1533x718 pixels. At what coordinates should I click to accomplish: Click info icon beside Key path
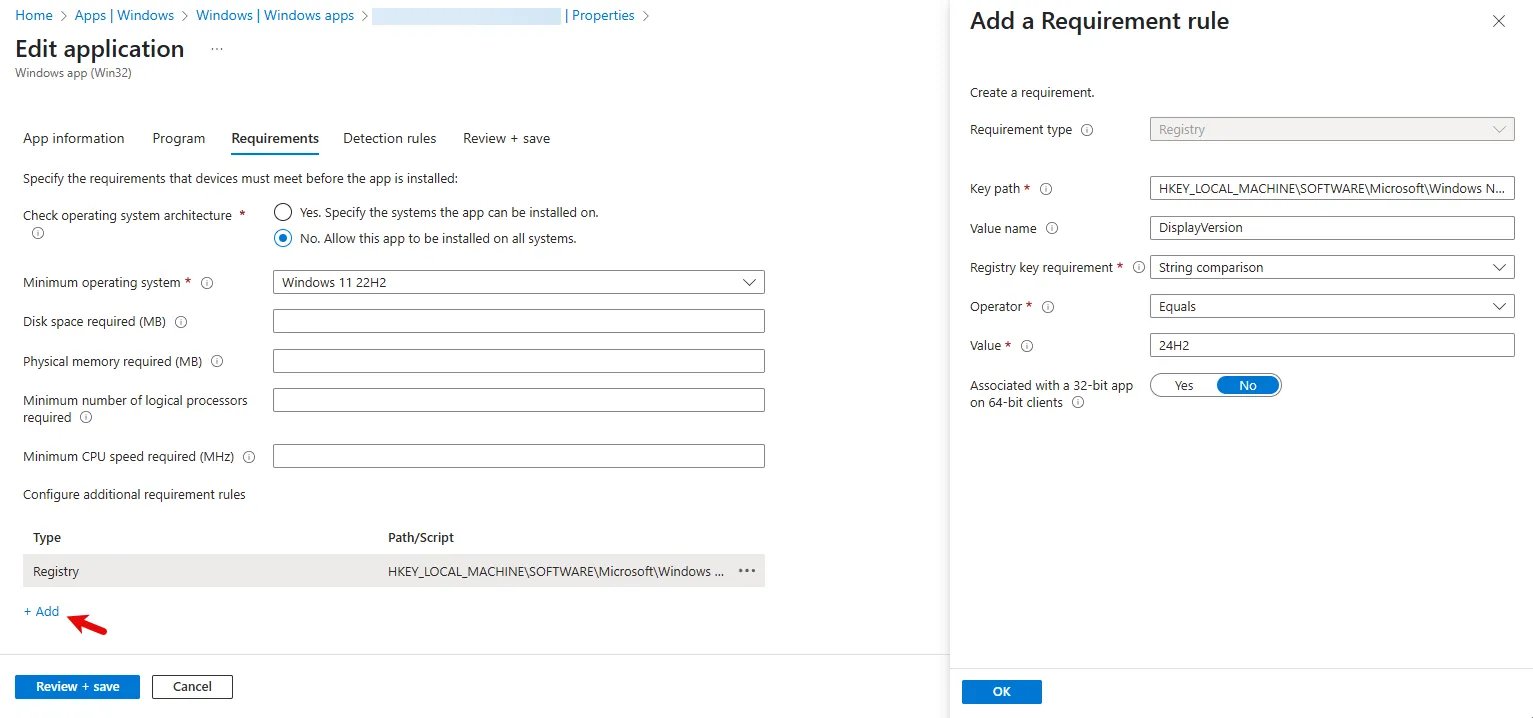(x=1046, y=189)
